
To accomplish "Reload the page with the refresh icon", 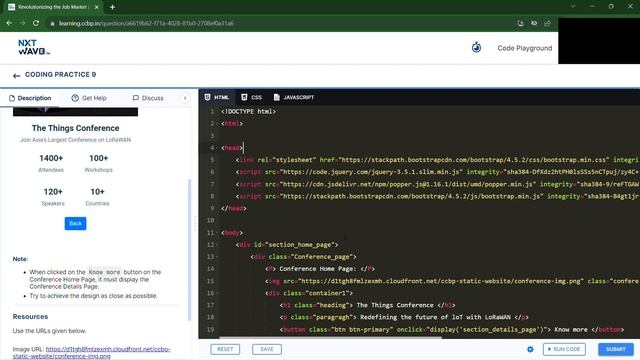I will click(x=36, y=23).
